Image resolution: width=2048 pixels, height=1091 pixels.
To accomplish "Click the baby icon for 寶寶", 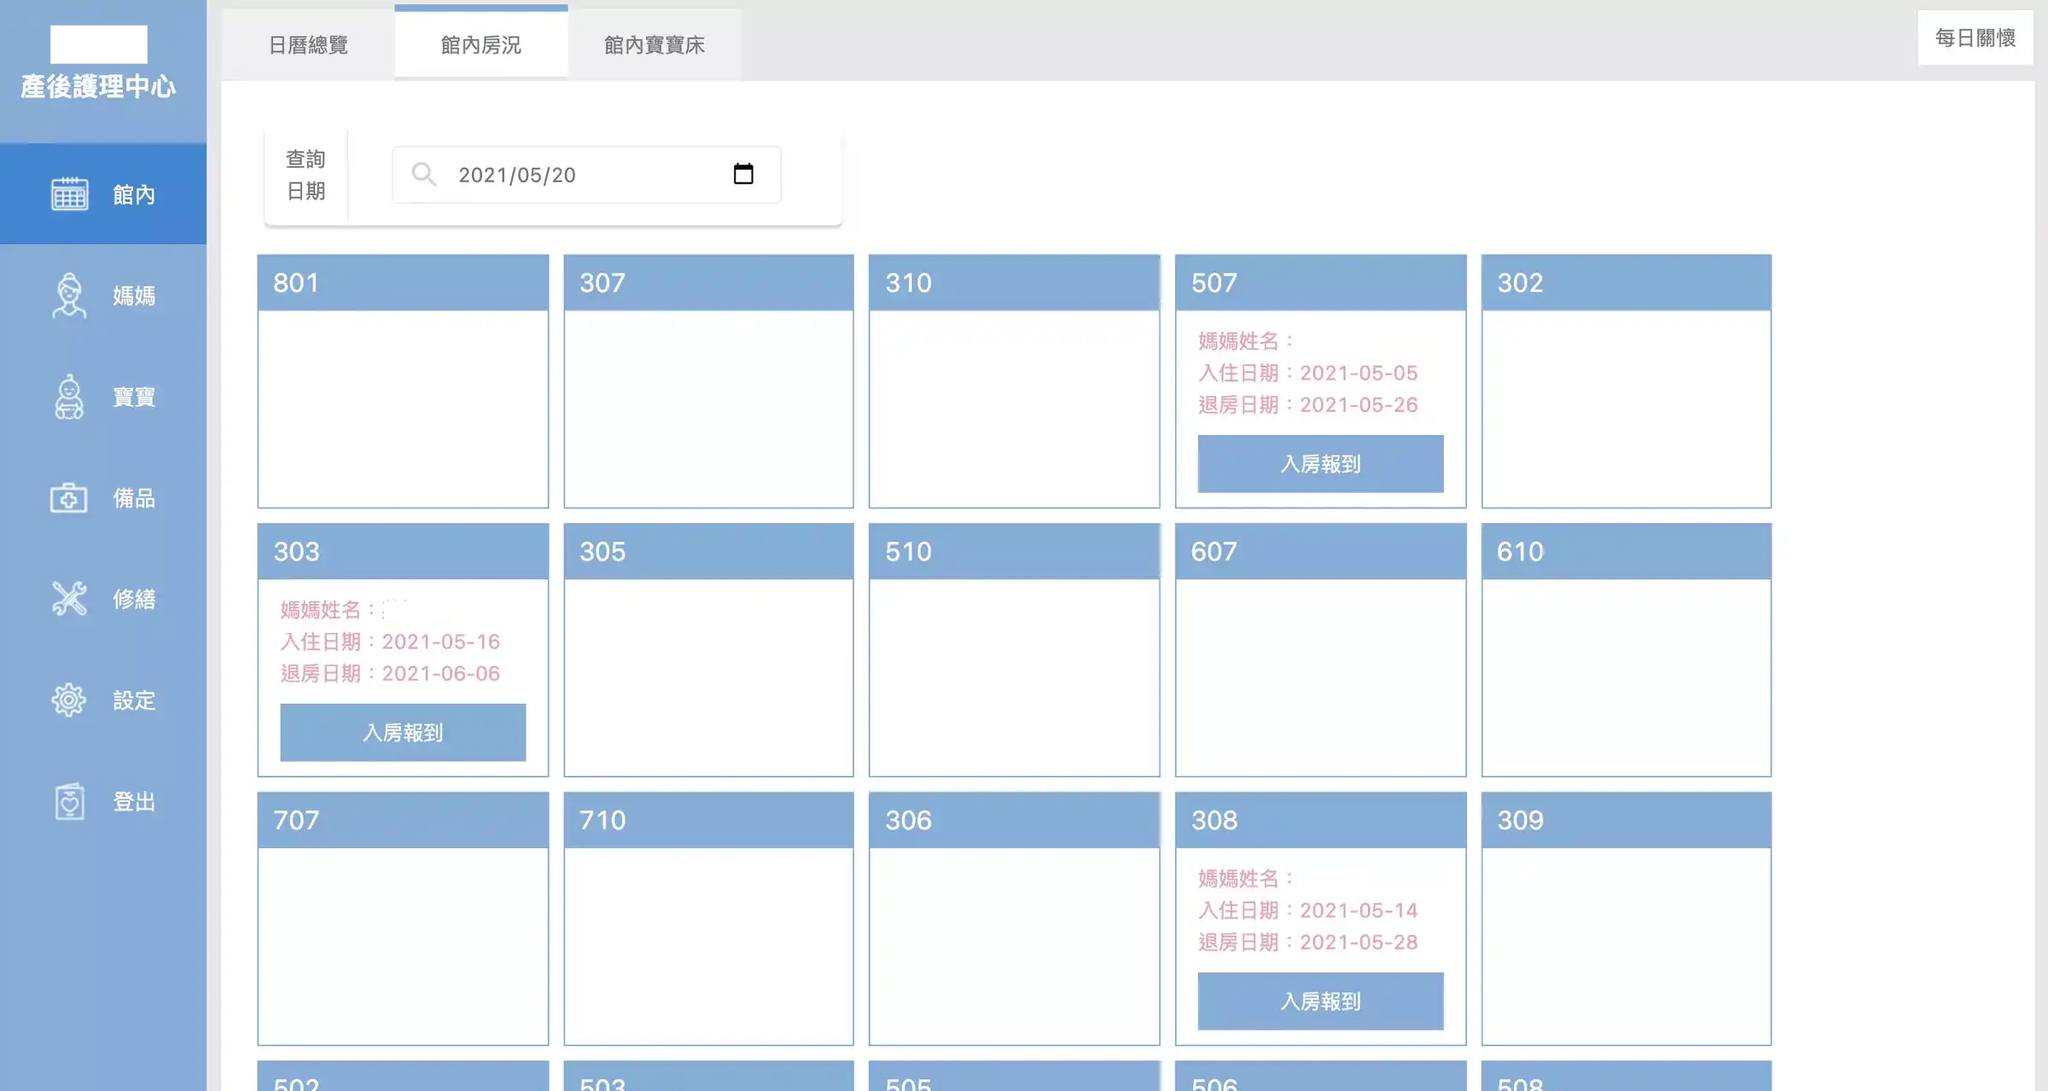I will 69,397.
